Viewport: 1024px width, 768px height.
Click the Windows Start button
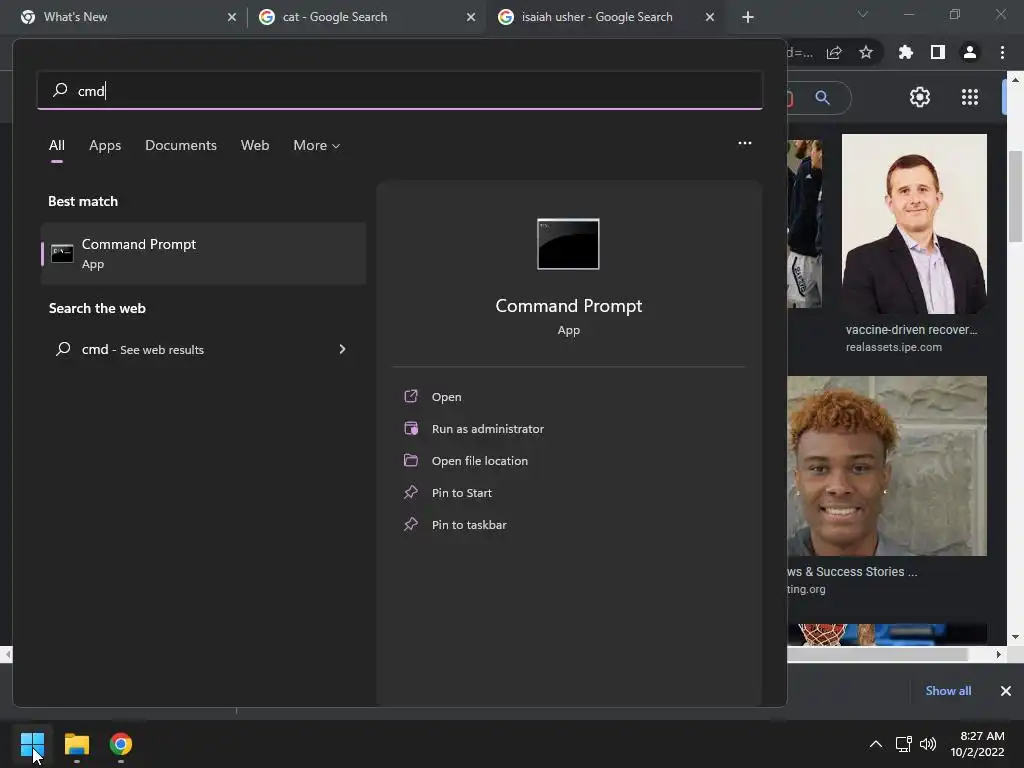32,744
